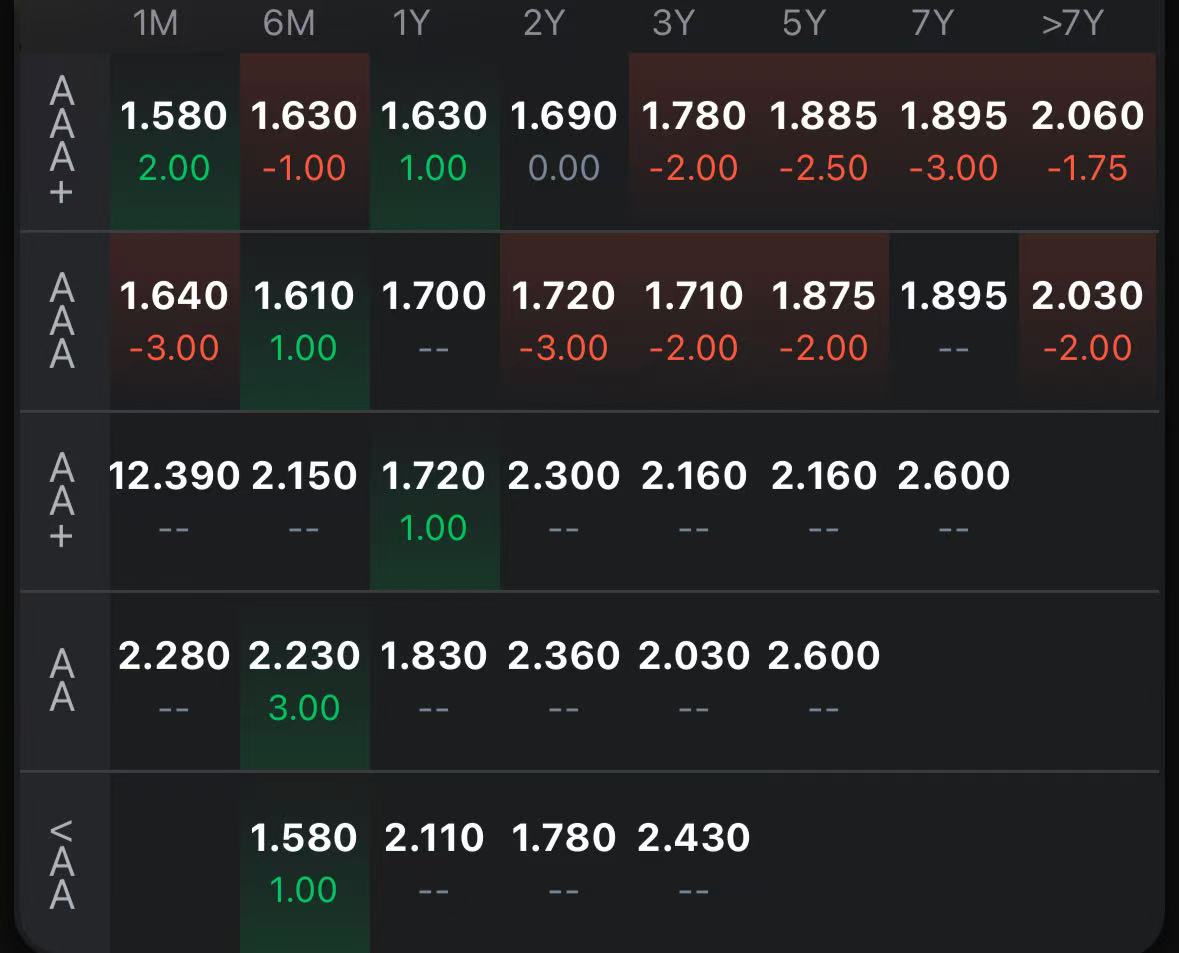The width and height of the screenshot is (1179, 953).
Task: Open AA 6M cell showing 2.230
Action: (x=305, y=681)
